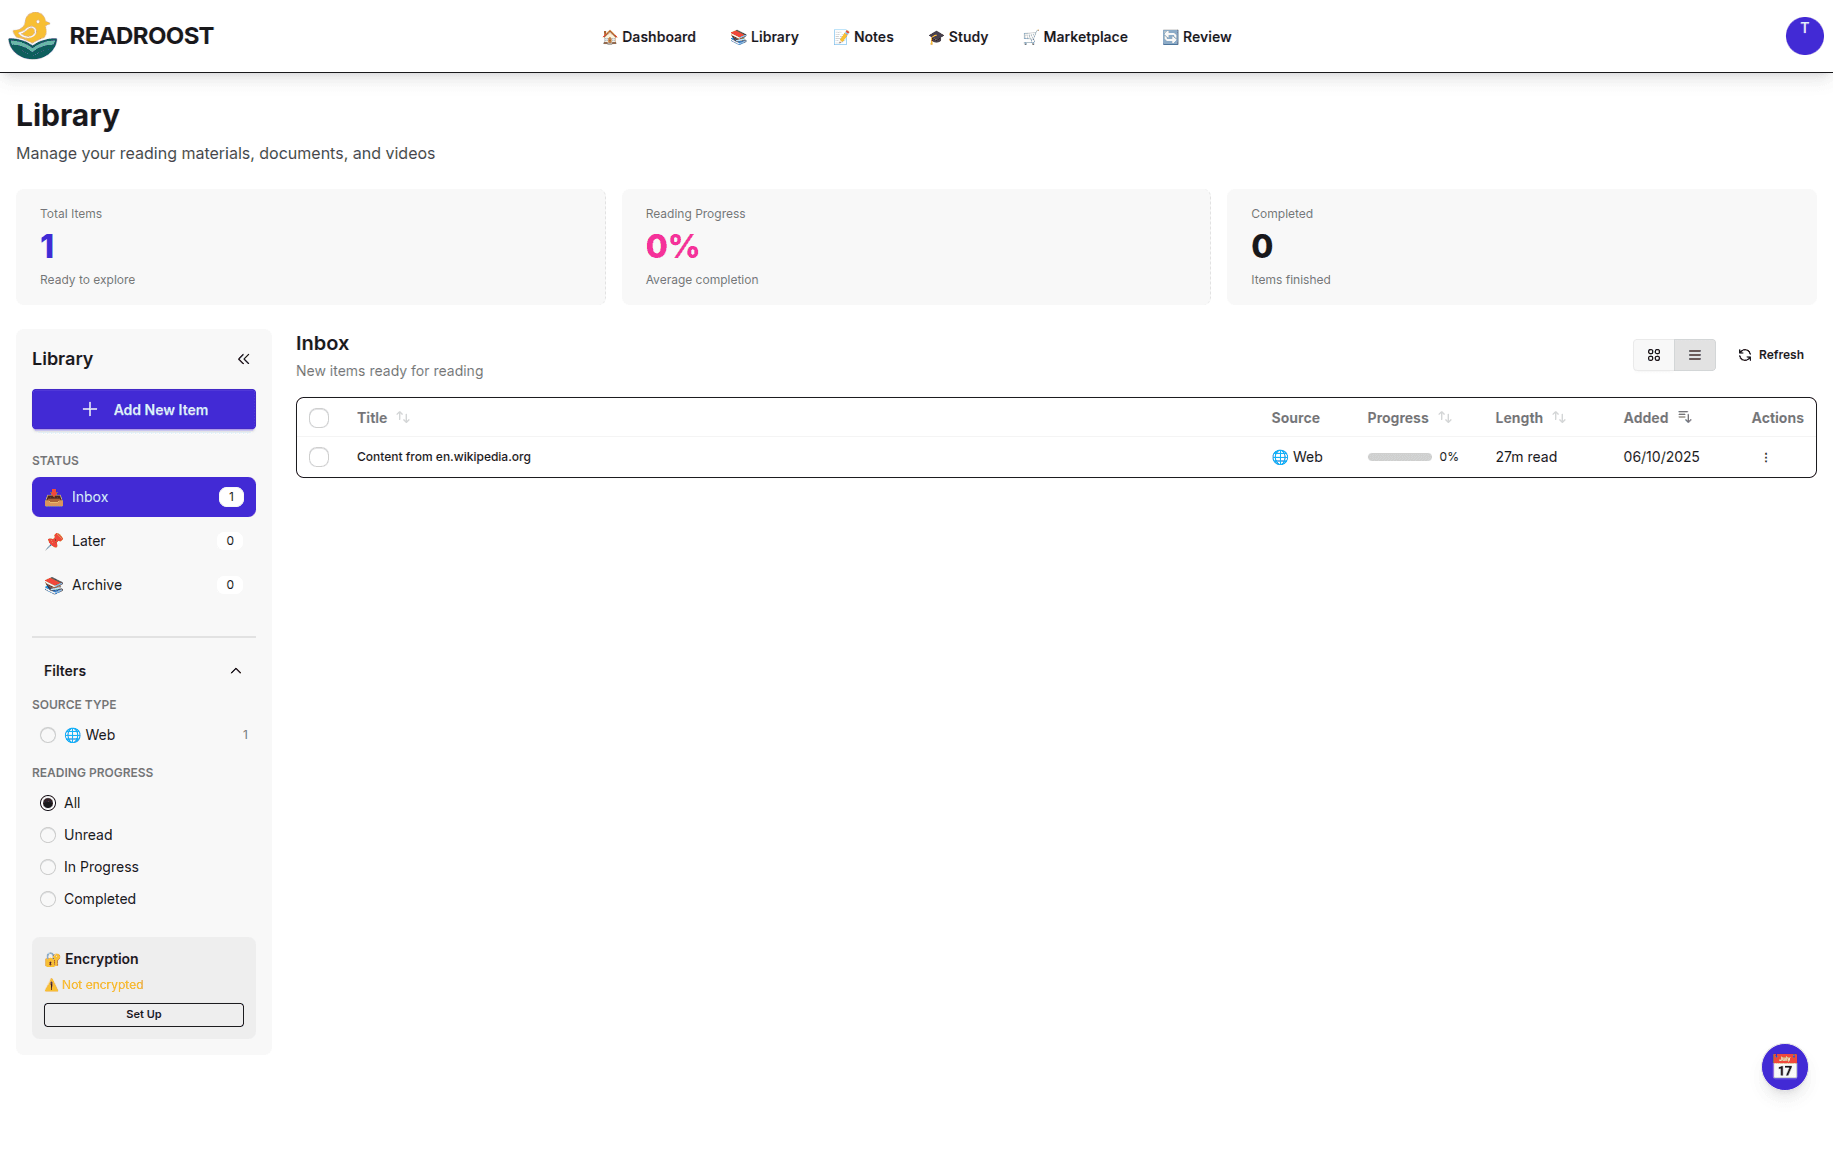Enable the Unread reading progress filter
Screen dimensions: 1833x1171
(48, 835)
